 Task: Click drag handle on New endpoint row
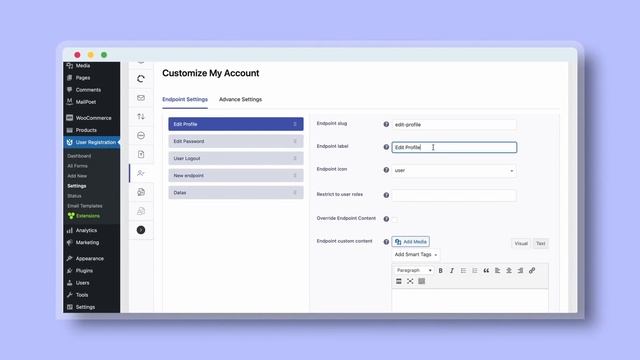(295, 176)
